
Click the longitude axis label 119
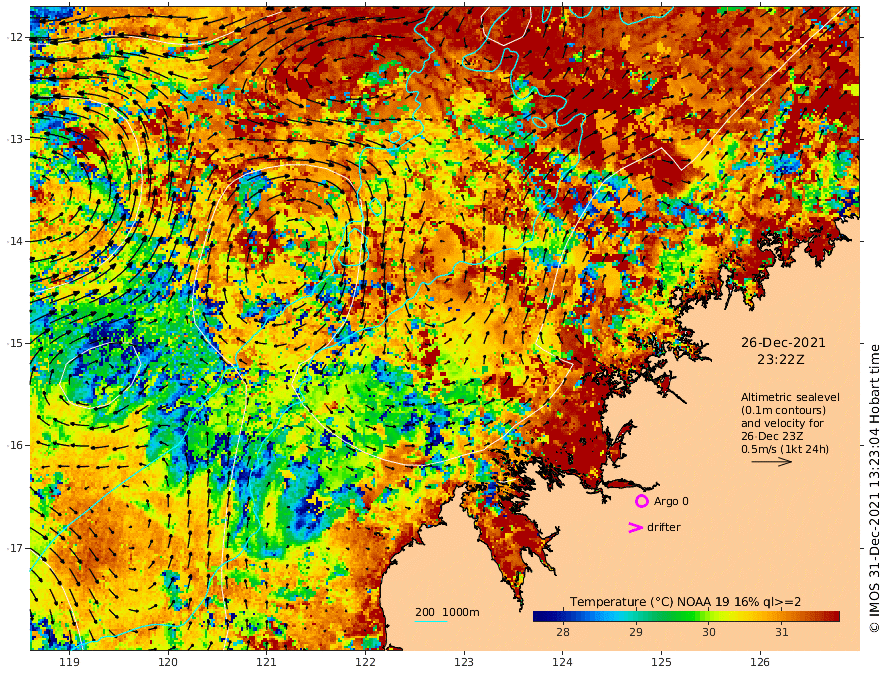point(69,663)
